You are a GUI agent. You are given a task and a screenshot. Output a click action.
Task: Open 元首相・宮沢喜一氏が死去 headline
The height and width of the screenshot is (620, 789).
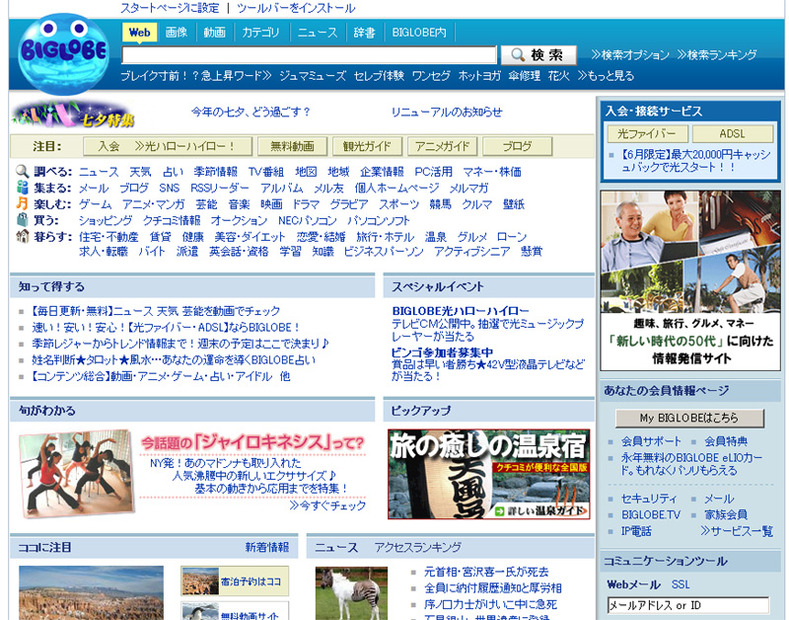486,572
